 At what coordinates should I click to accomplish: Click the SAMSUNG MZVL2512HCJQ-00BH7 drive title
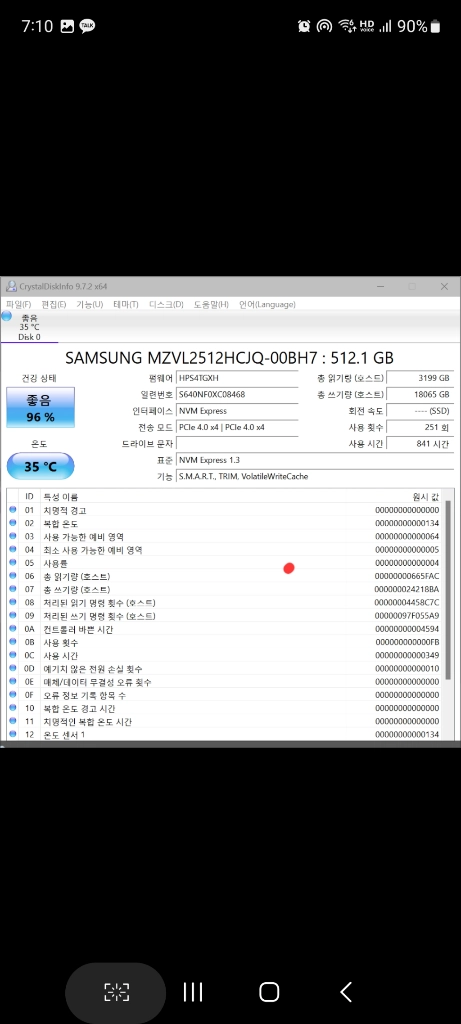(230, 358)
